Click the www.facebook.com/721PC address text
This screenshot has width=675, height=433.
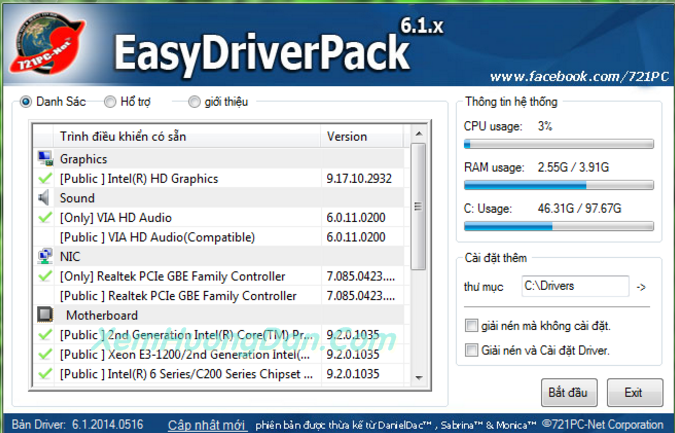[579, 77]
